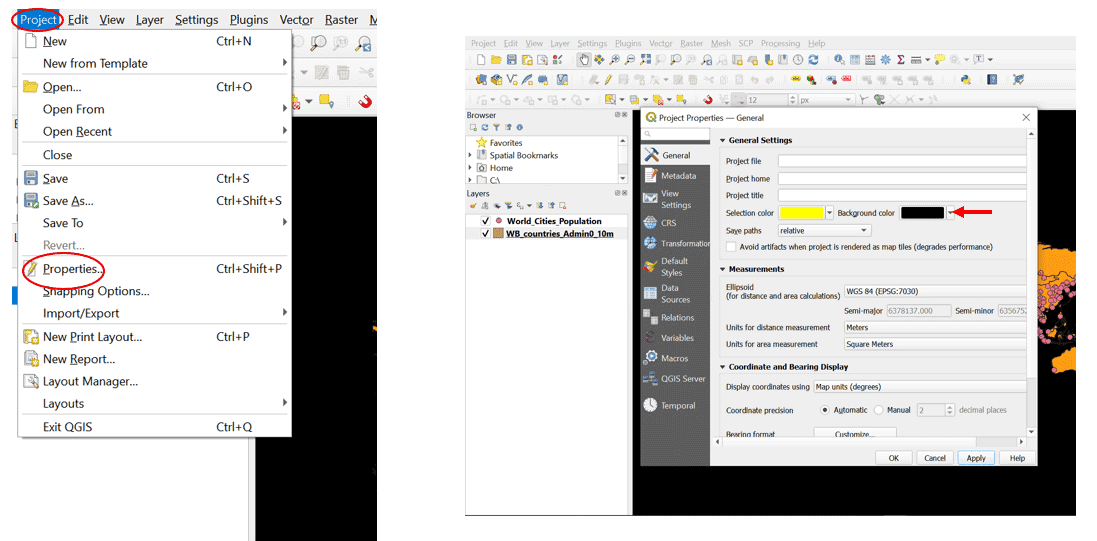Click the Refresh map icon in toolbar
The height and width of the screenshot is (541, 1097).
(x=813, y=59)
